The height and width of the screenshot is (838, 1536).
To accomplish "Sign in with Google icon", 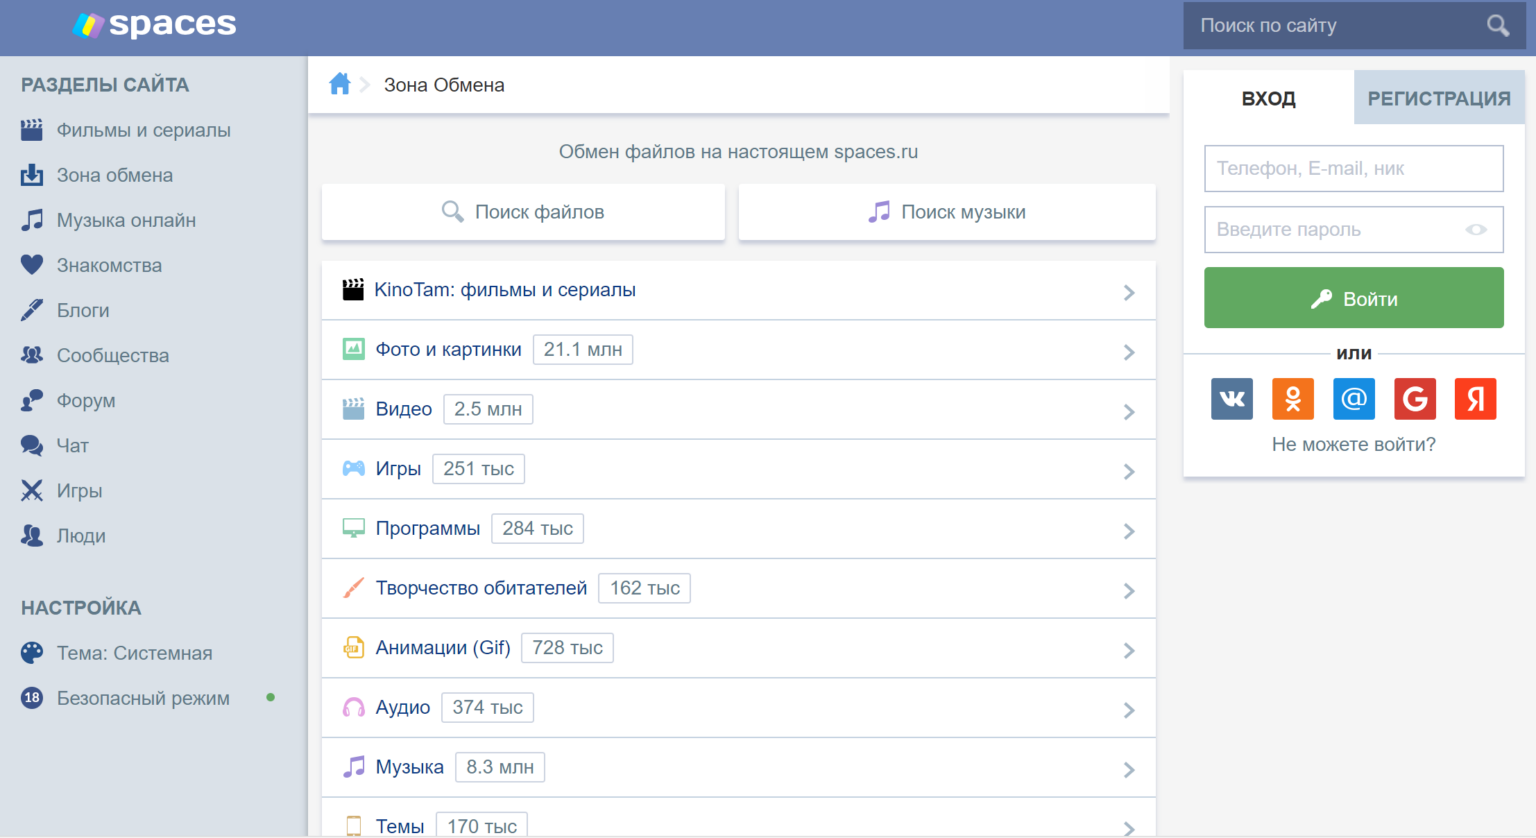I will [1415, 399].
